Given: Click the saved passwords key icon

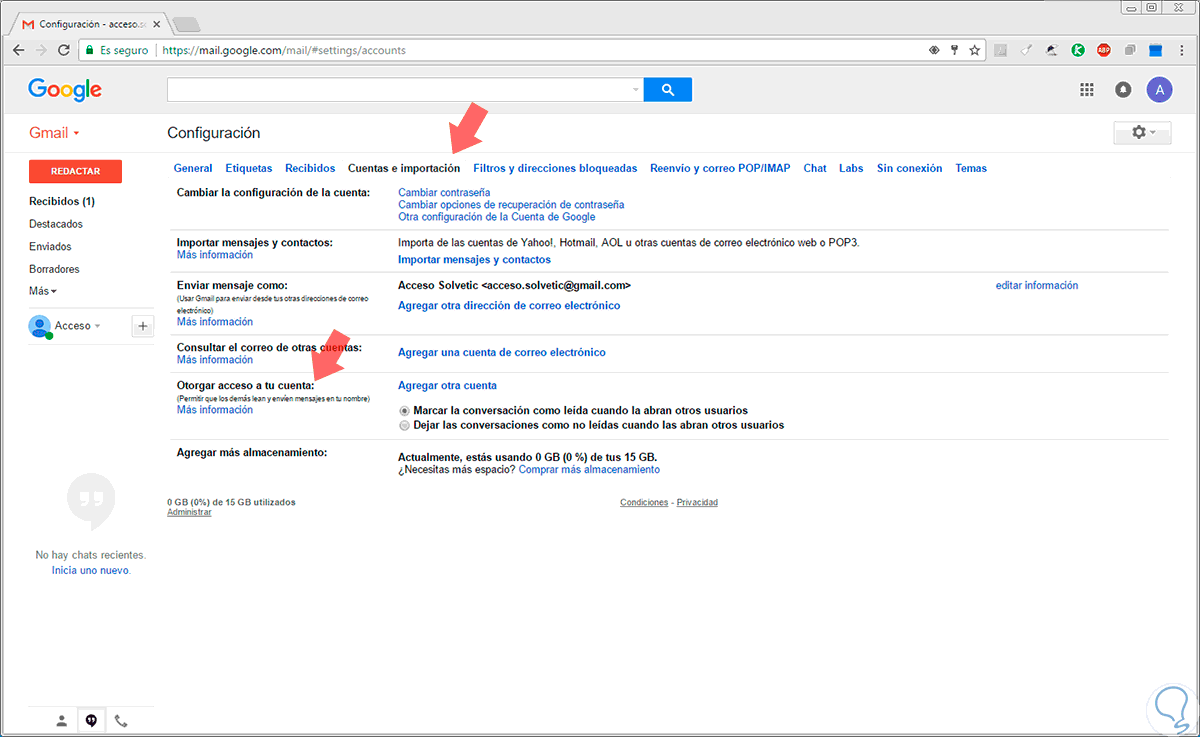Looking at the screenshot, I should (x=954, y=50).
